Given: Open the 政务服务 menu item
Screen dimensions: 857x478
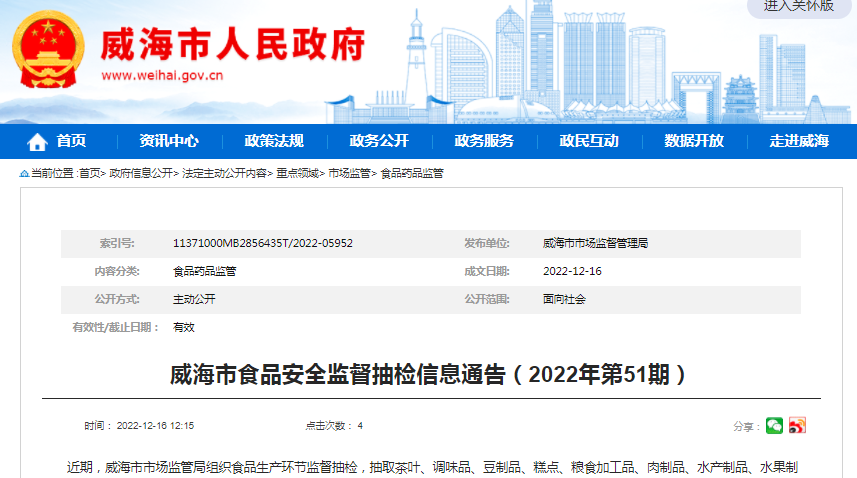Looking at the screenshot, I should coord(483,141).
